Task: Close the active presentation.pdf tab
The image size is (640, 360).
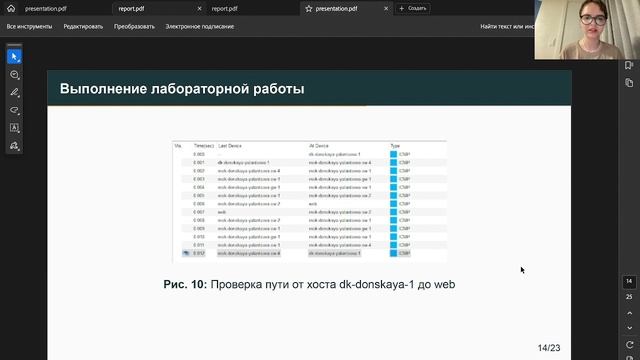Action: [x=386, y=9]
